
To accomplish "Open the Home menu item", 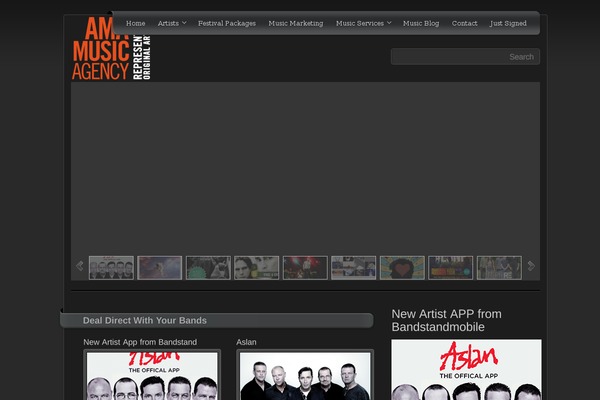I will point(135,23).
